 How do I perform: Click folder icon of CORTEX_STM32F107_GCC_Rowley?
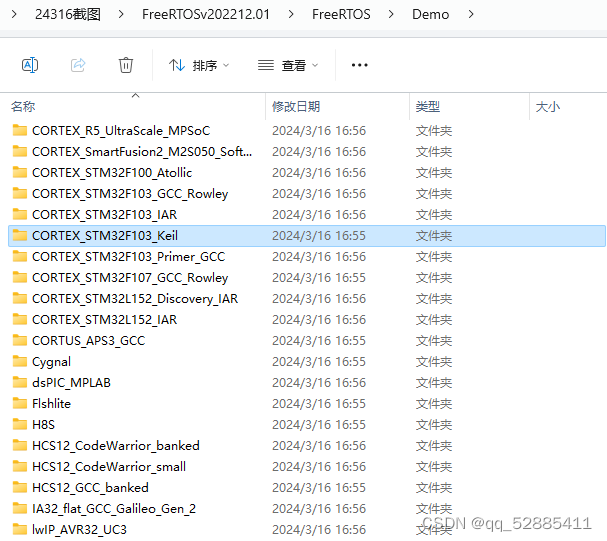(20, 277)
